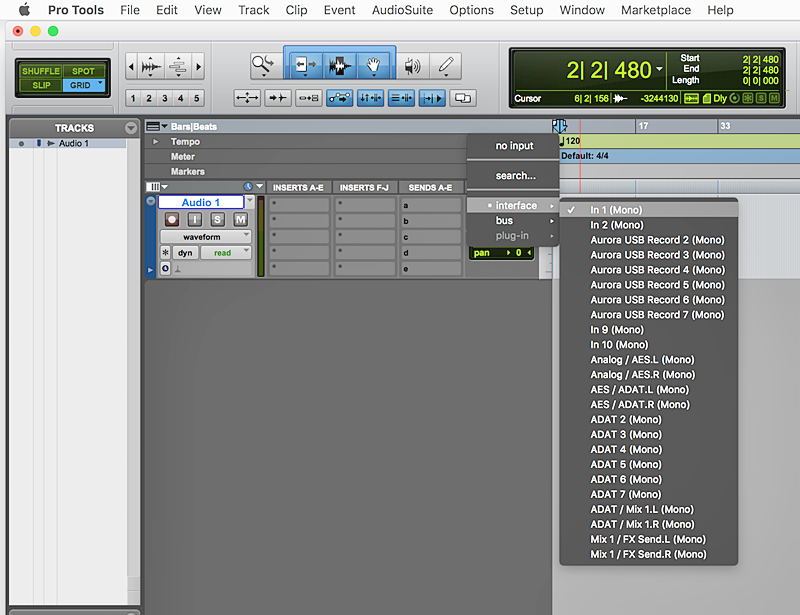Select the Trim tool

point(305,65)
